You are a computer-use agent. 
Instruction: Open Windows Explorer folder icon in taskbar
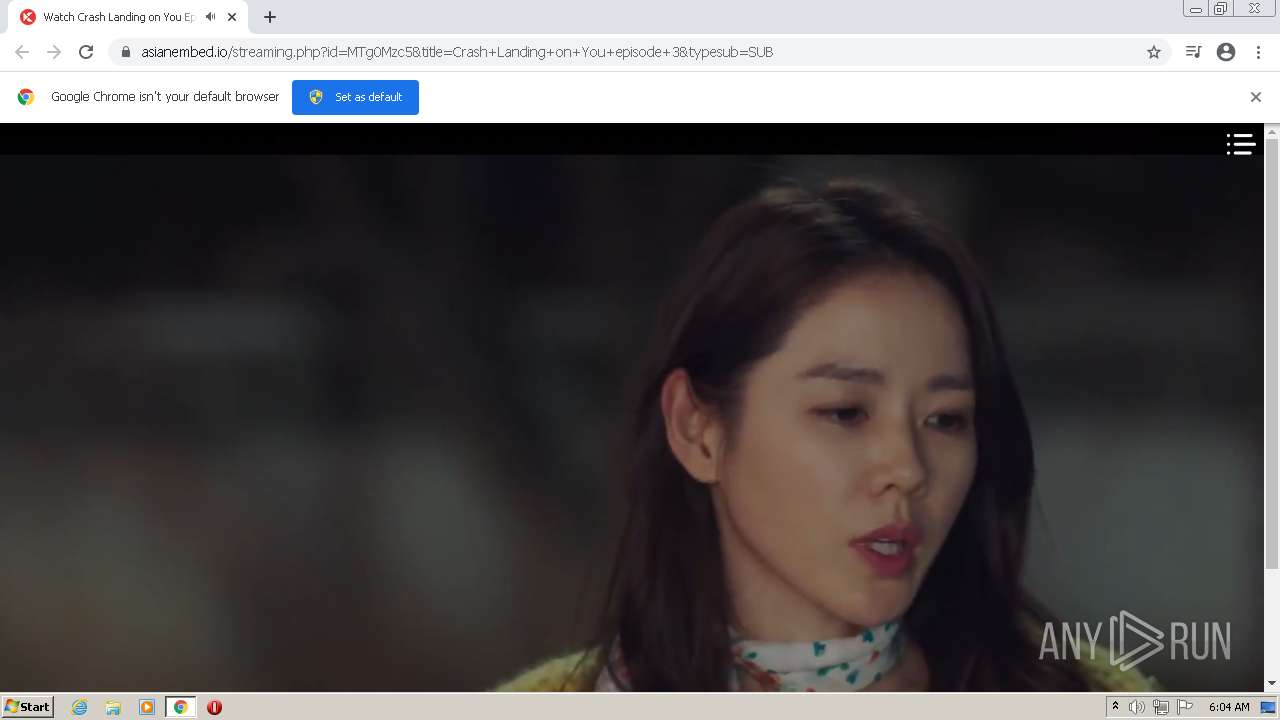click(x=113, y=707)
